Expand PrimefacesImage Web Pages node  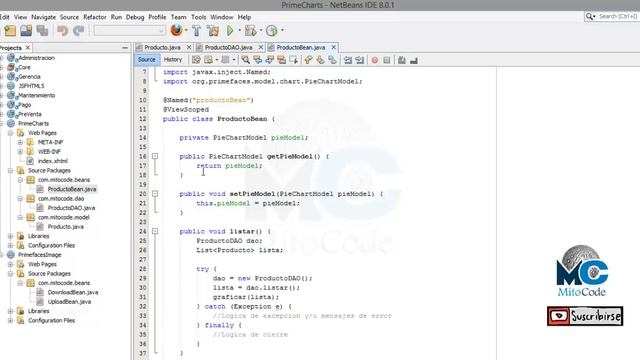point(11,264)
